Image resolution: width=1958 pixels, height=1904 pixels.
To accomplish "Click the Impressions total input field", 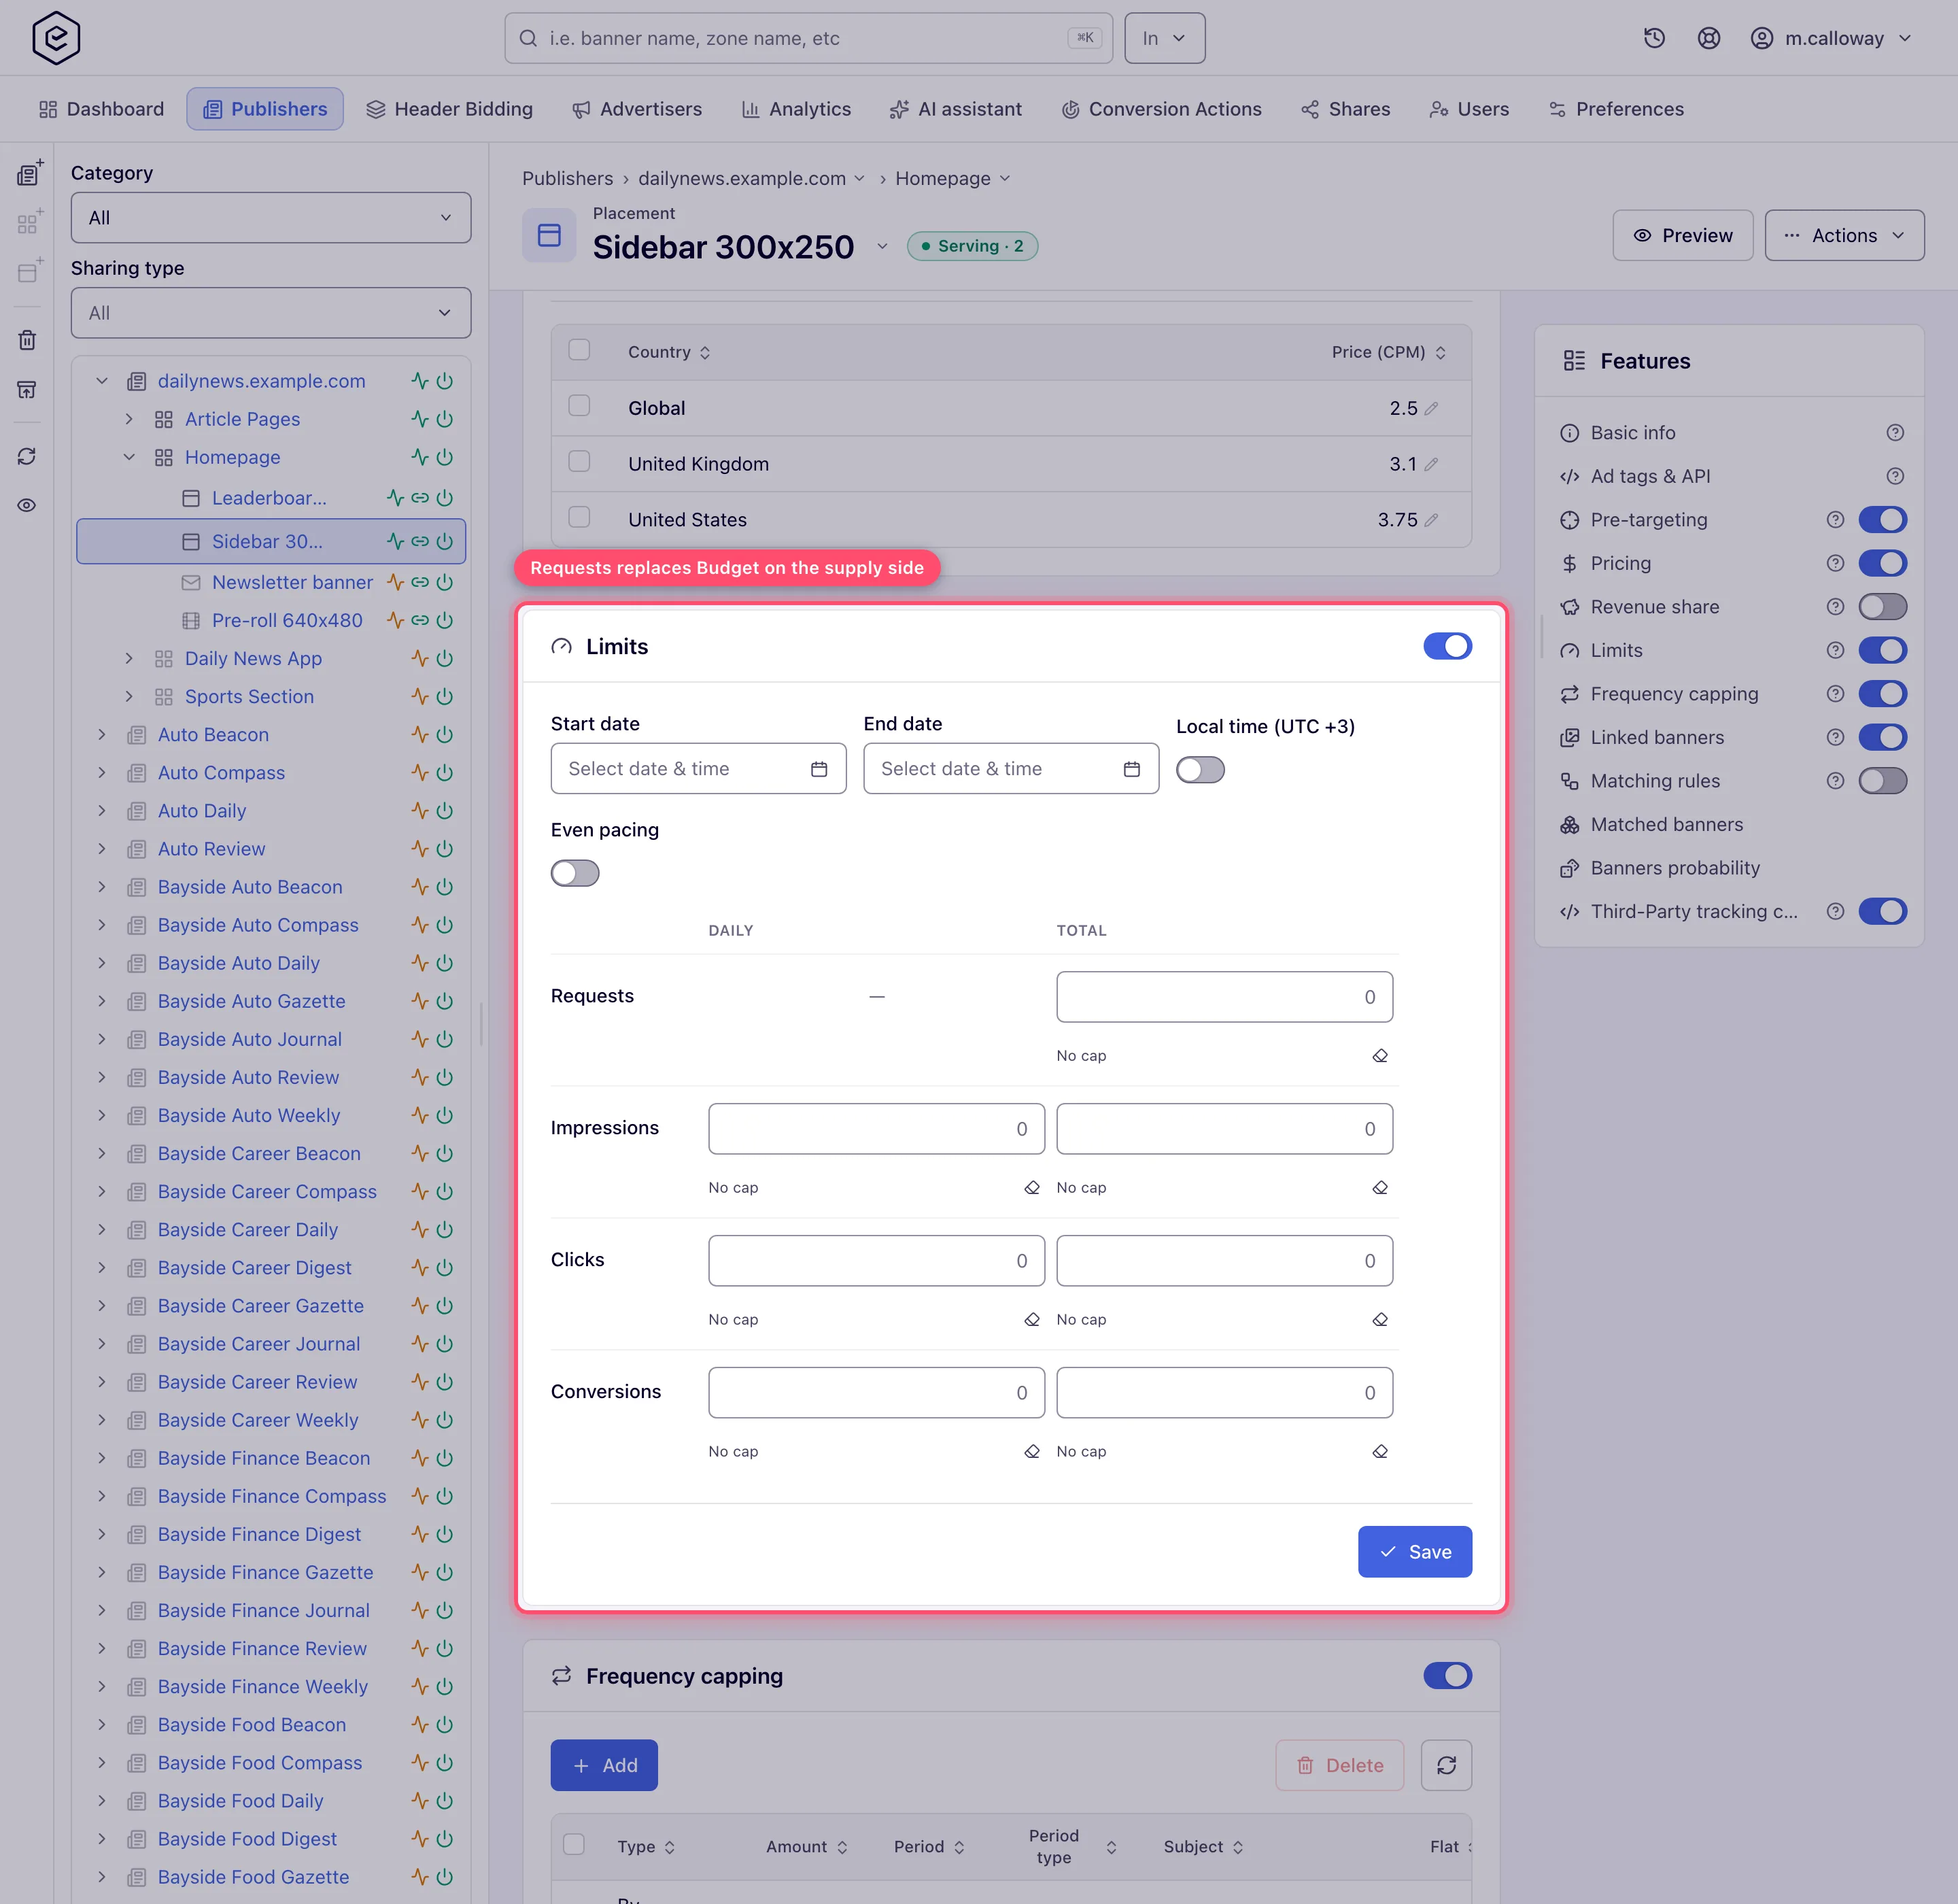I will [1224, 1129].
